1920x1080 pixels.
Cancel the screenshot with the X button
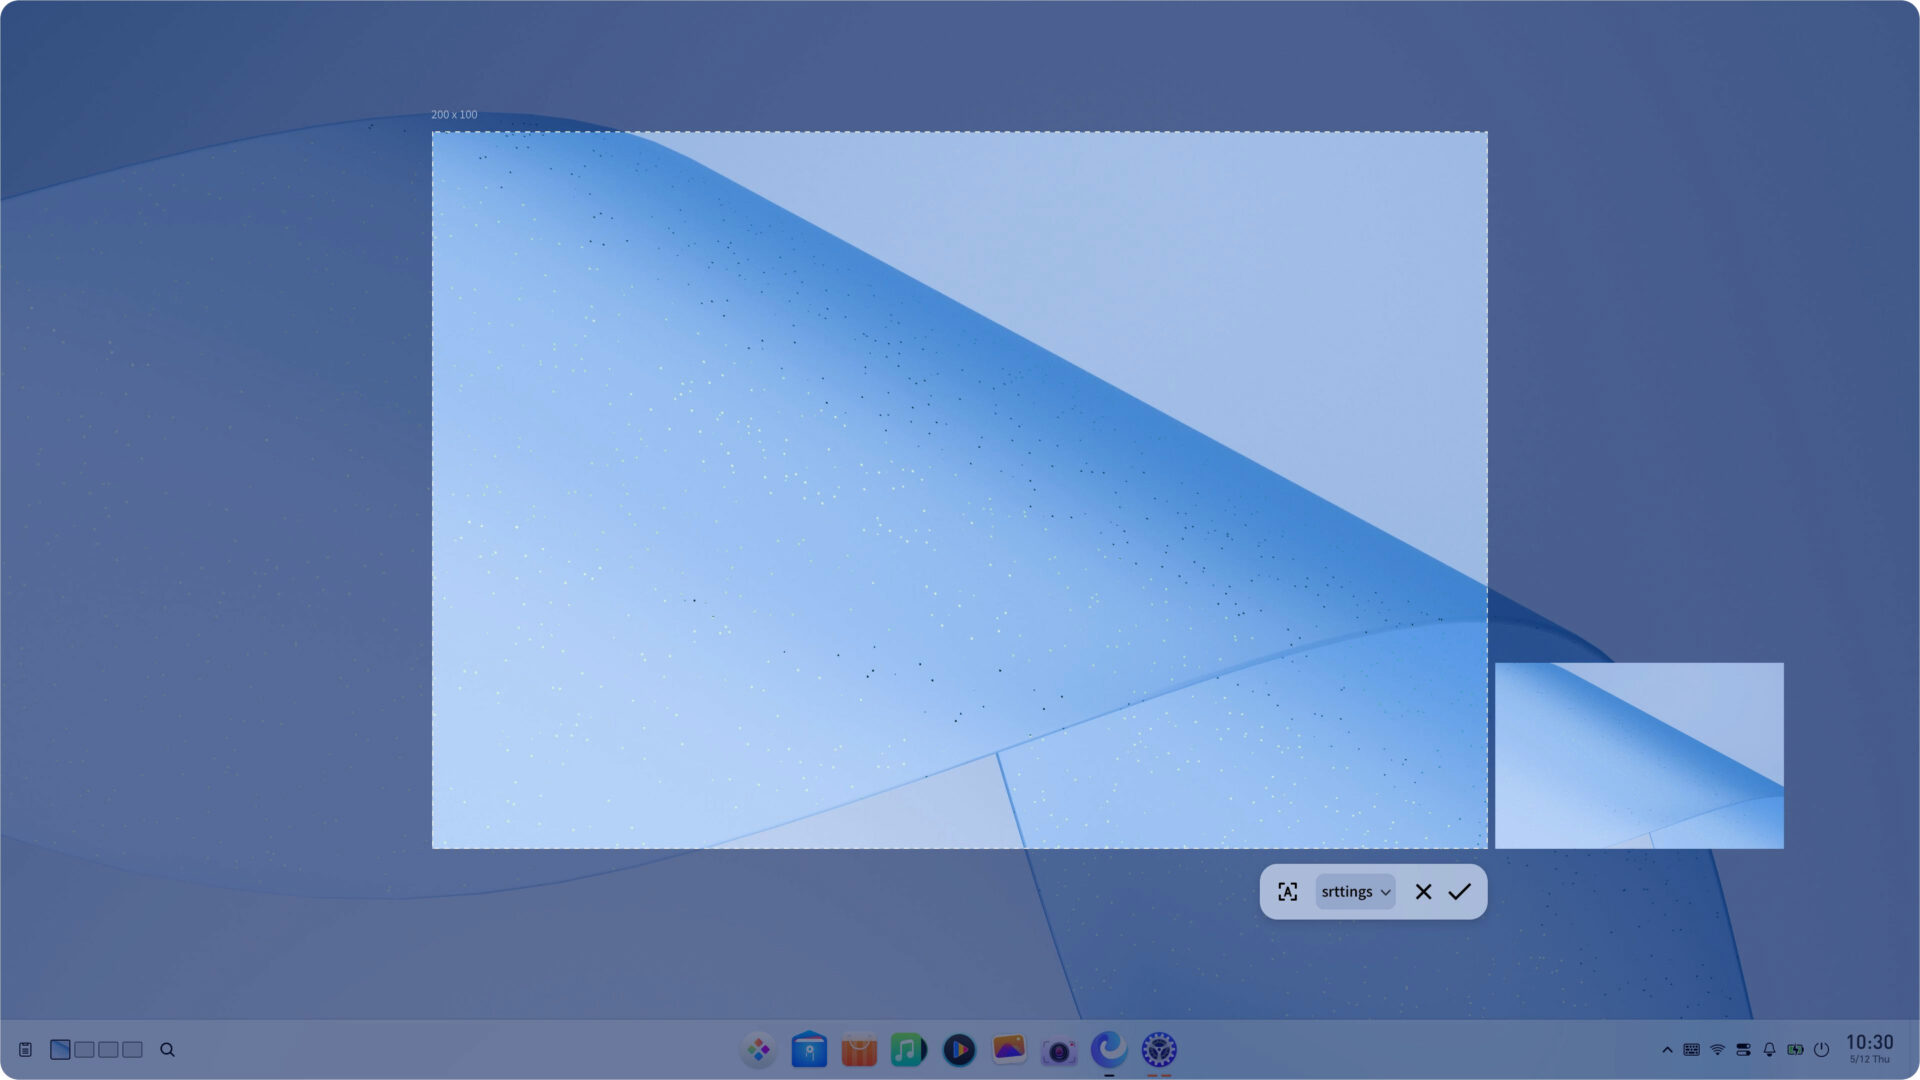point(1424,891)
